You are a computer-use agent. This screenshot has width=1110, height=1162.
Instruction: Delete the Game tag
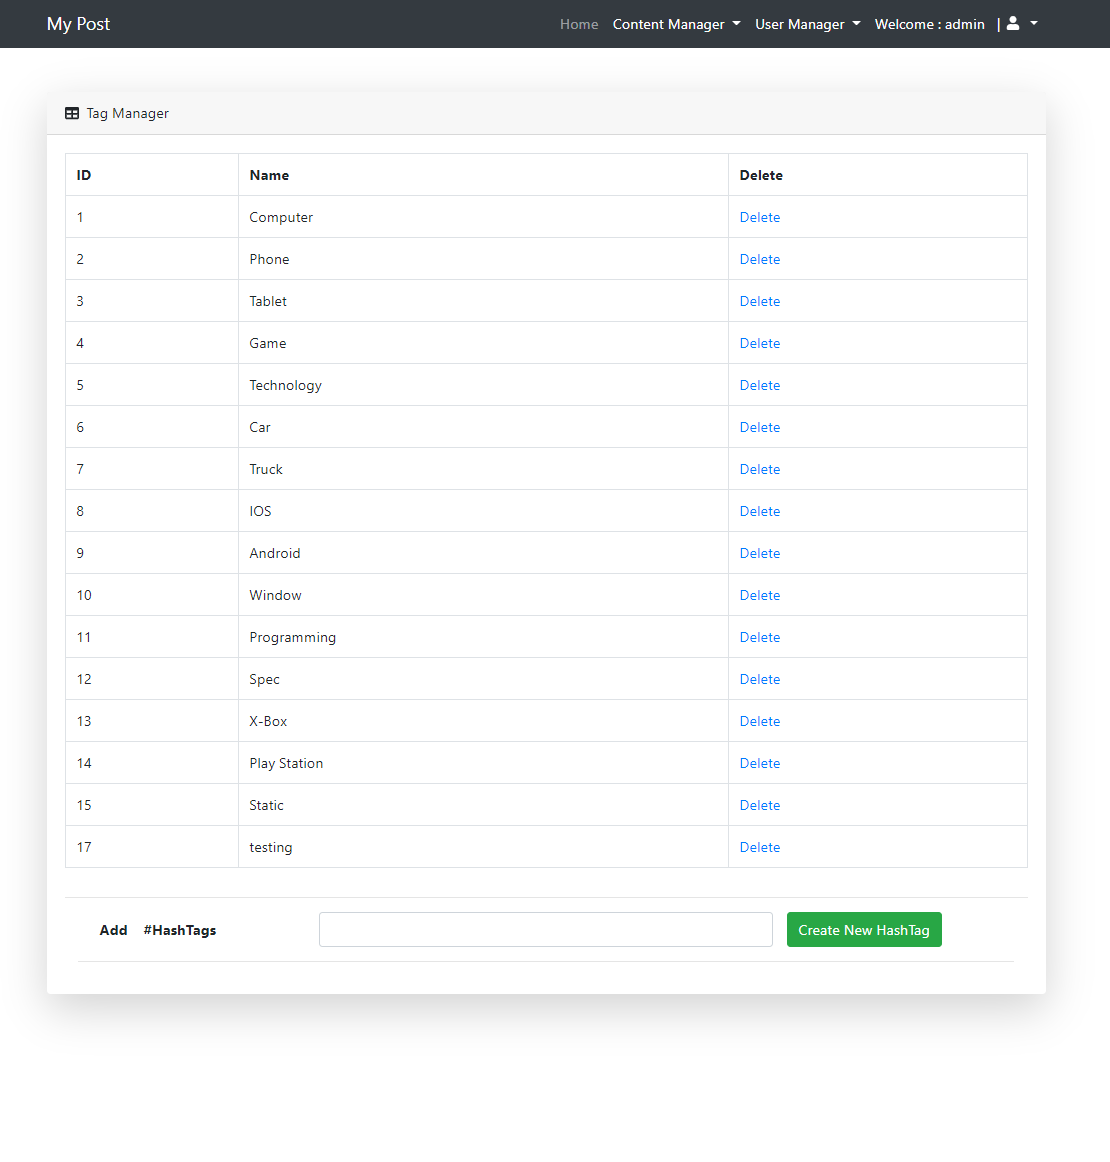click(x=760, y=343)
